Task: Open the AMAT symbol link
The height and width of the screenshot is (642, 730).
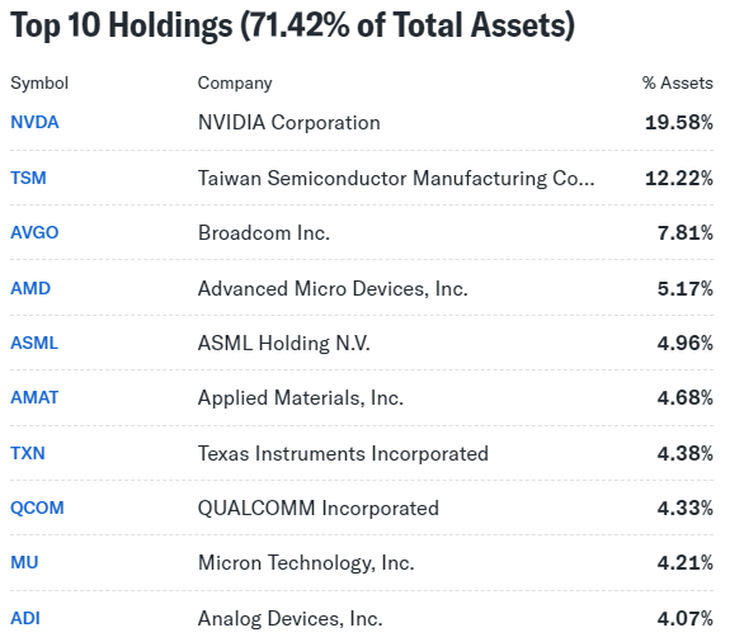Action: 35,398
